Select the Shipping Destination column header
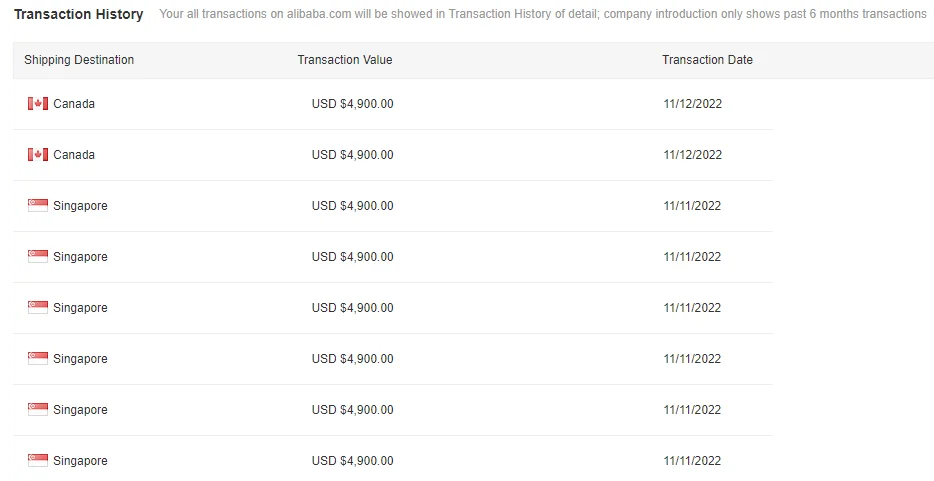The height and width of the screenshot is (481, 934). (x=79, y=60)
